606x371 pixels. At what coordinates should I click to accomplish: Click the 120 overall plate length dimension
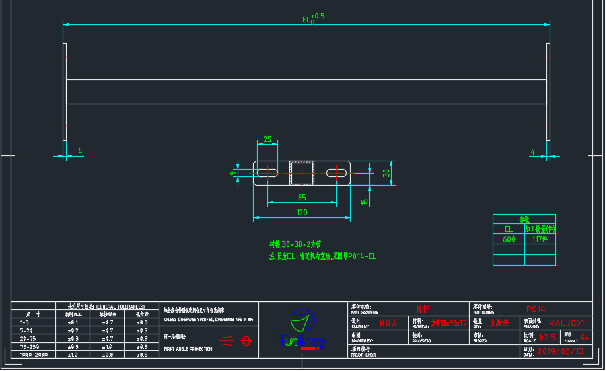tap(302, 212)
